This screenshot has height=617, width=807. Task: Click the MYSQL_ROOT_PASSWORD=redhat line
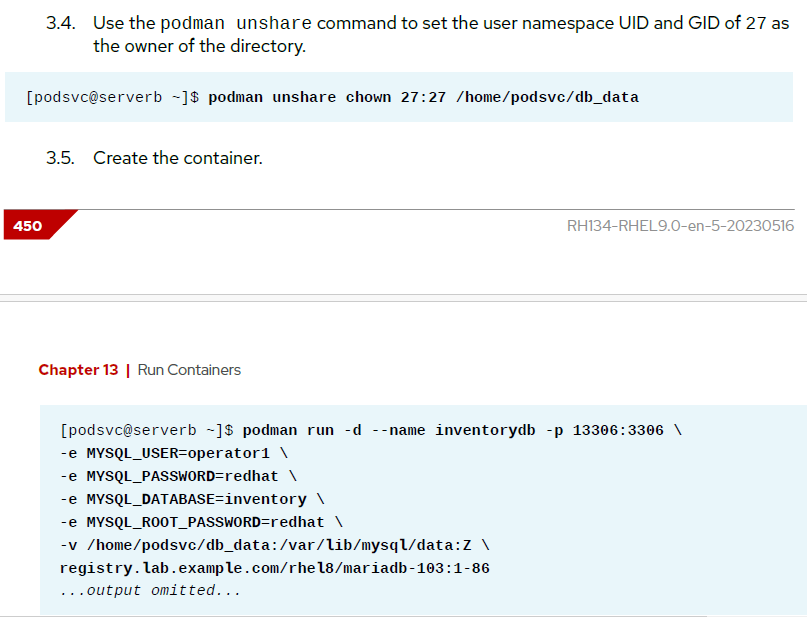pyautogui.click(x=201, y=522)
